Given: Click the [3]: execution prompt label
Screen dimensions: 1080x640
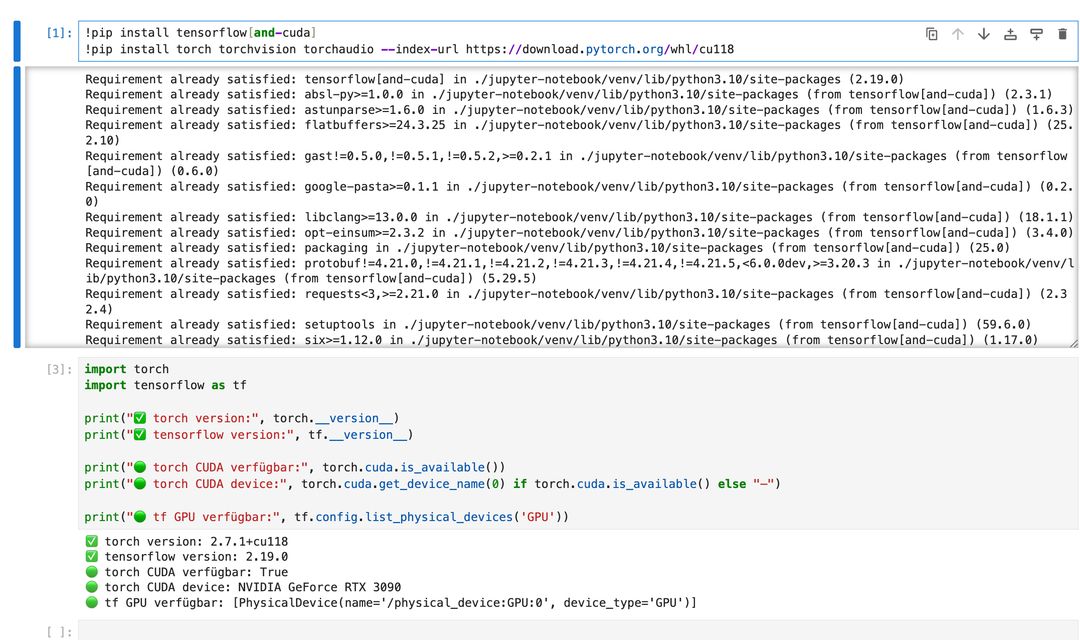Looking at the screenshot, I should [59, 369].
